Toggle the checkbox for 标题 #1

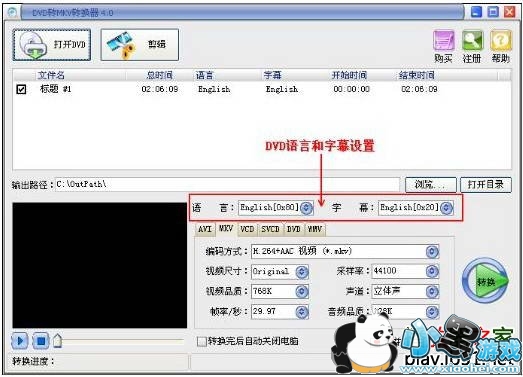[x=21, y=89]
